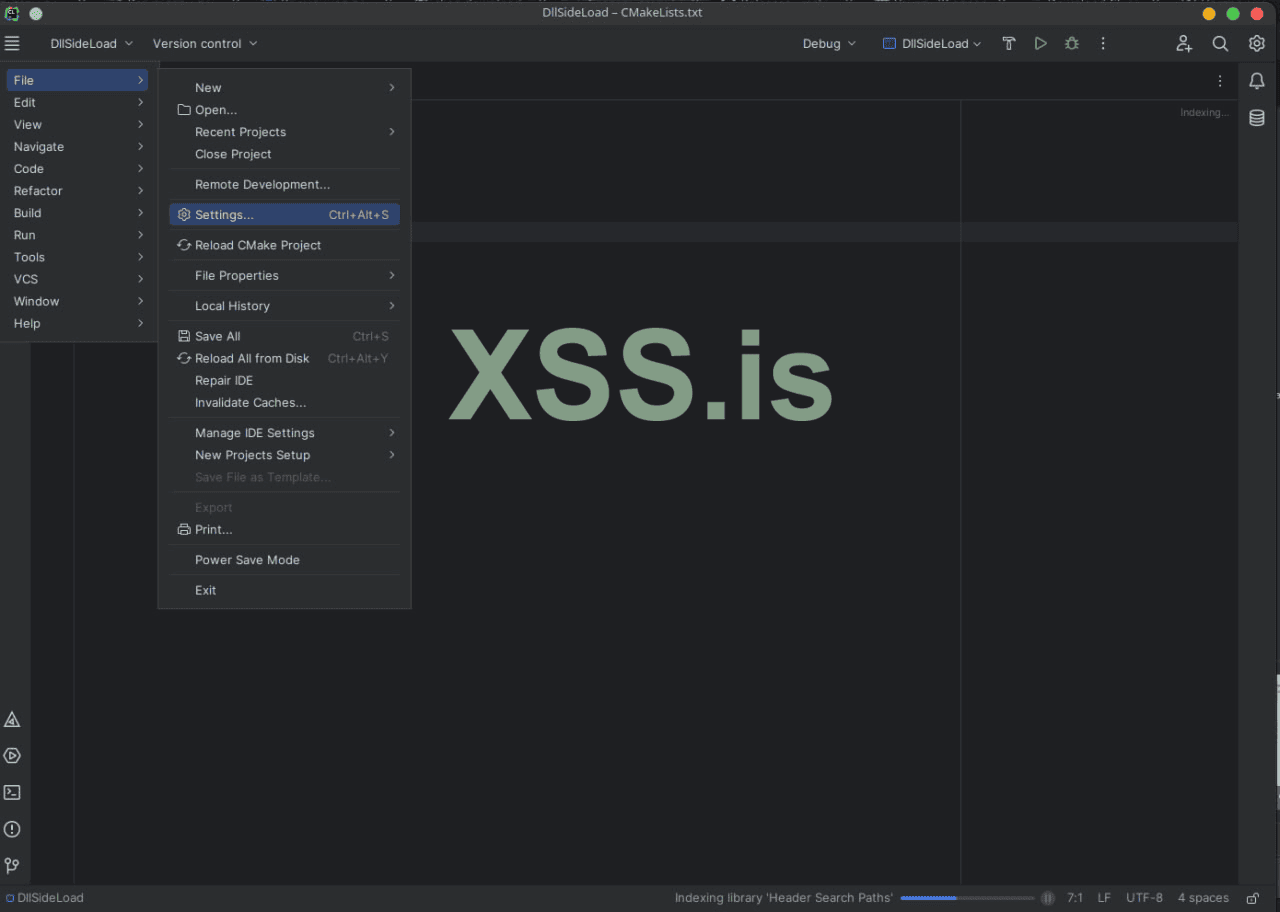Viewport: 1280px width, 912px height.
Task: Open the Refactor menu
Action: [38, 191]
